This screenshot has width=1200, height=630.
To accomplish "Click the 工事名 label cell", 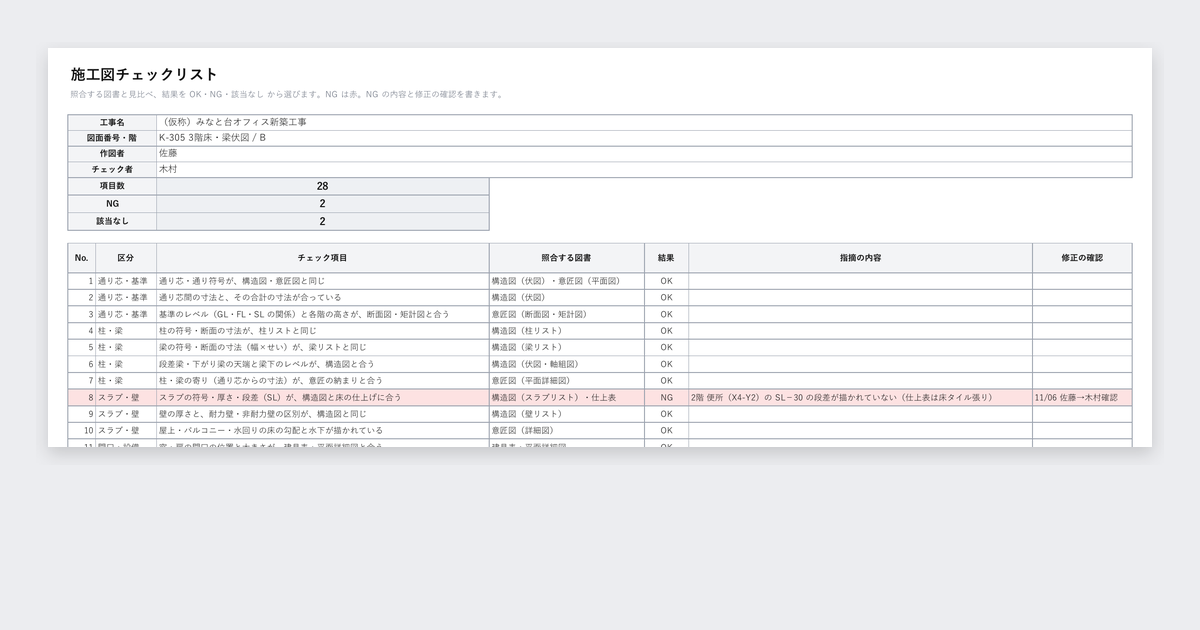I will tap(112, 122).
